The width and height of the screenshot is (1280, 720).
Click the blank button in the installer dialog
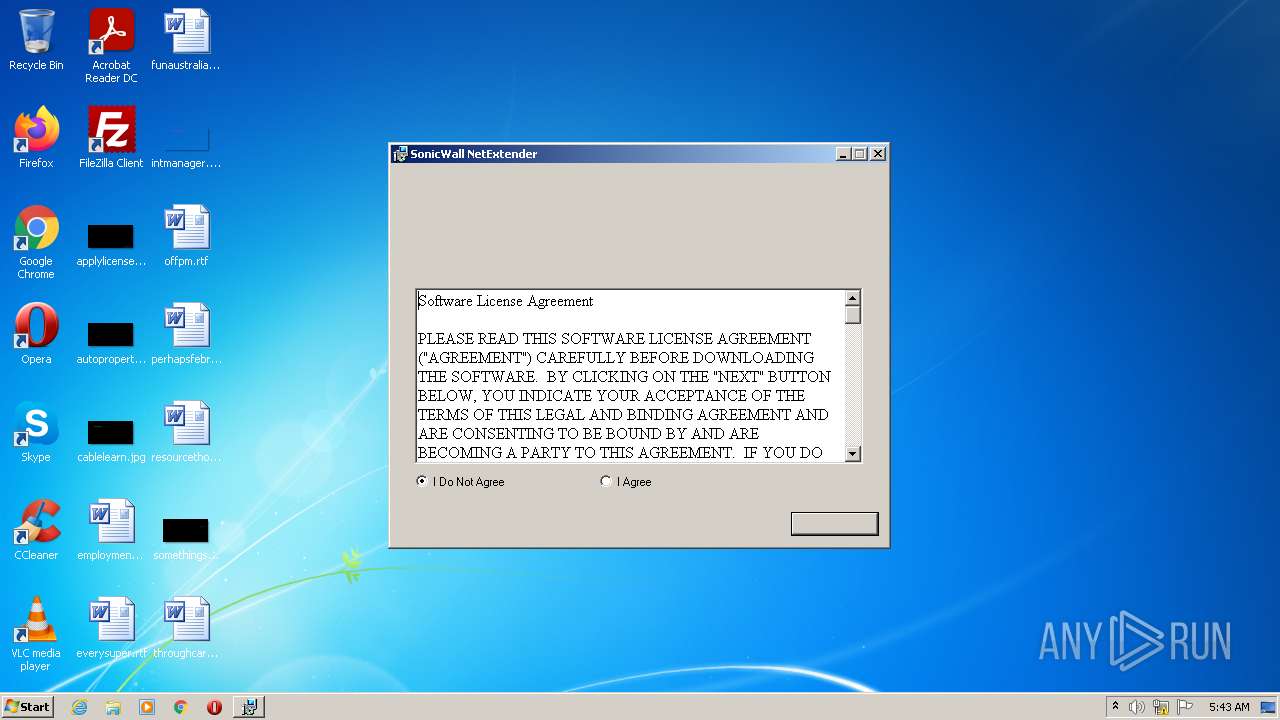click(x=834, y=524)
